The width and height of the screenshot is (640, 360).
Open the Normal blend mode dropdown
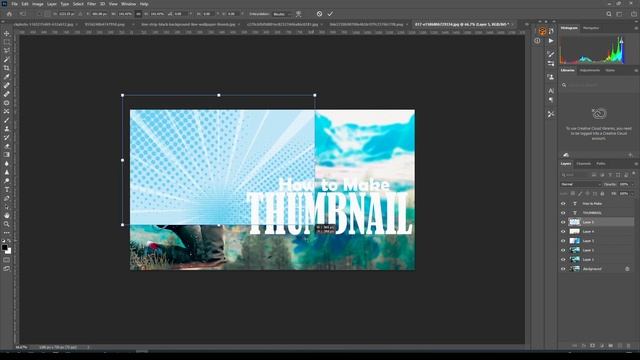click(580, 184)
